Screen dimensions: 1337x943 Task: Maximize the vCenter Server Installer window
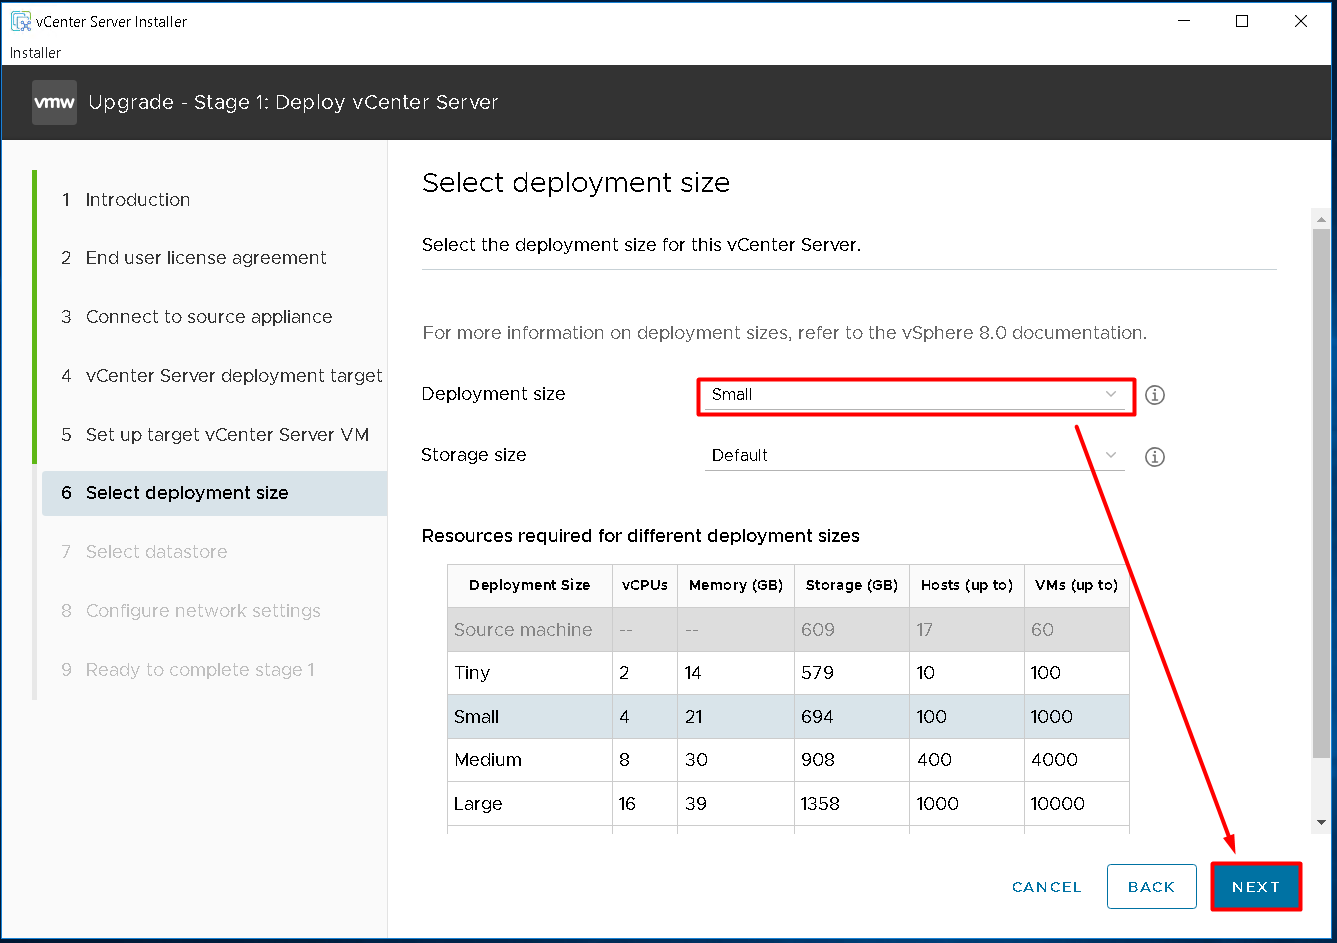click(x=1242, y=21)
